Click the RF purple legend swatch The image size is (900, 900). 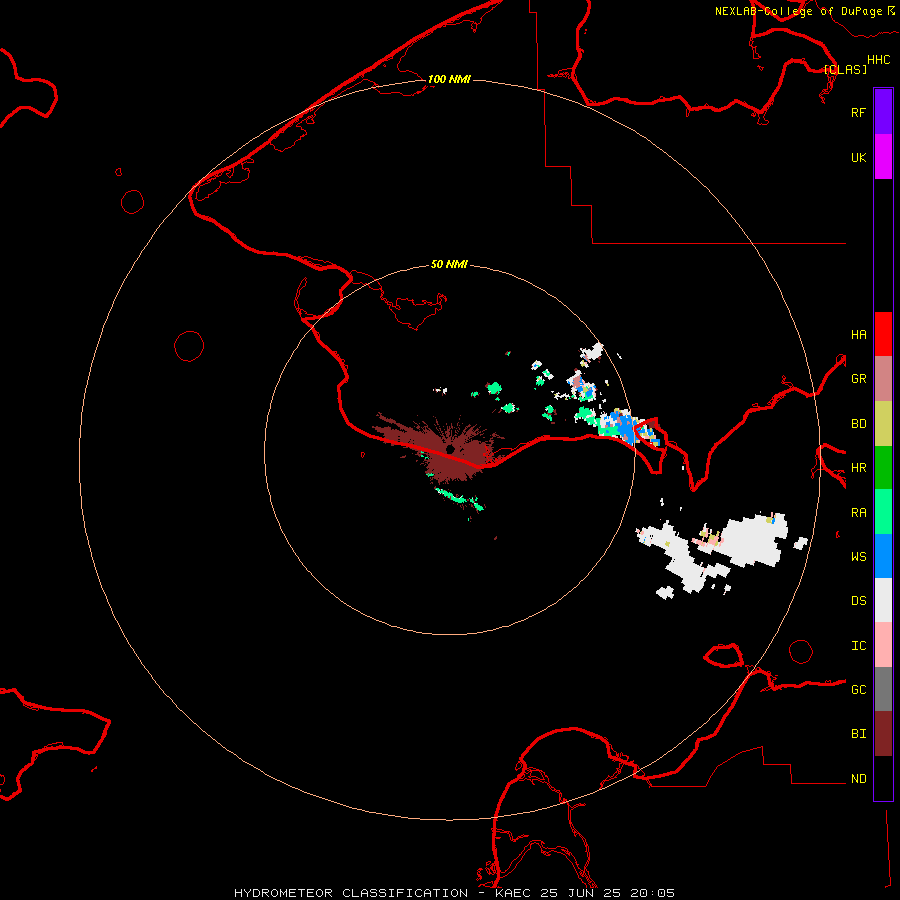tap(883, 112)
